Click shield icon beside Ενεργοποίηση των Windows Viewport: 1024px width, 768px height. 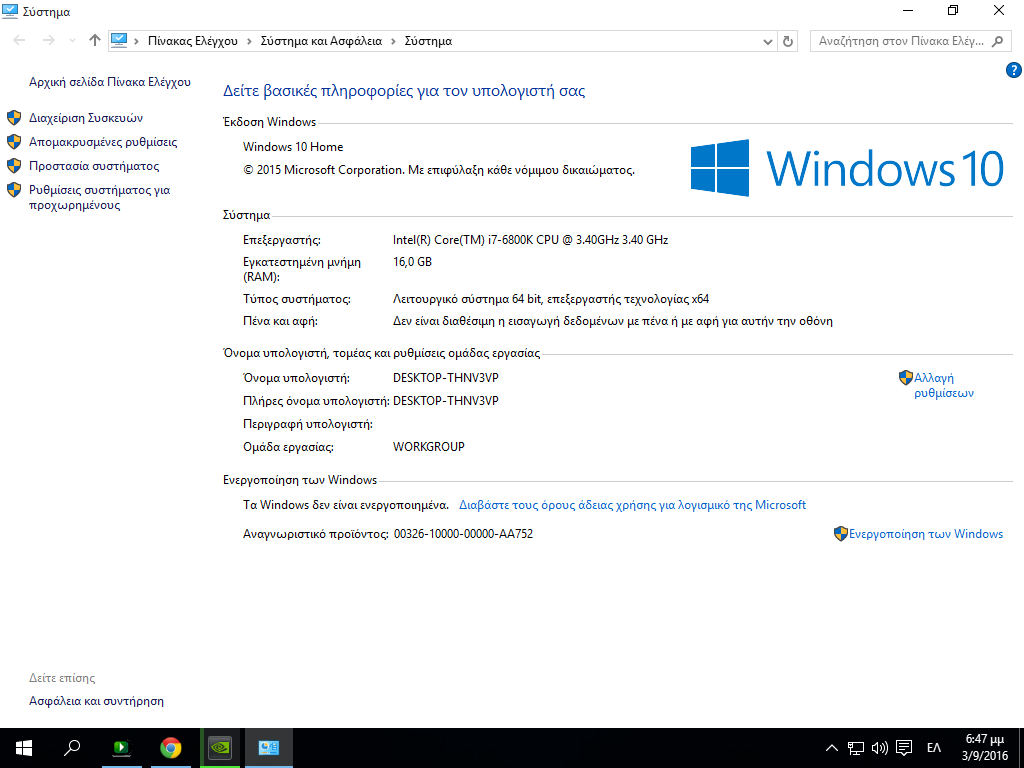pos(841,534)
